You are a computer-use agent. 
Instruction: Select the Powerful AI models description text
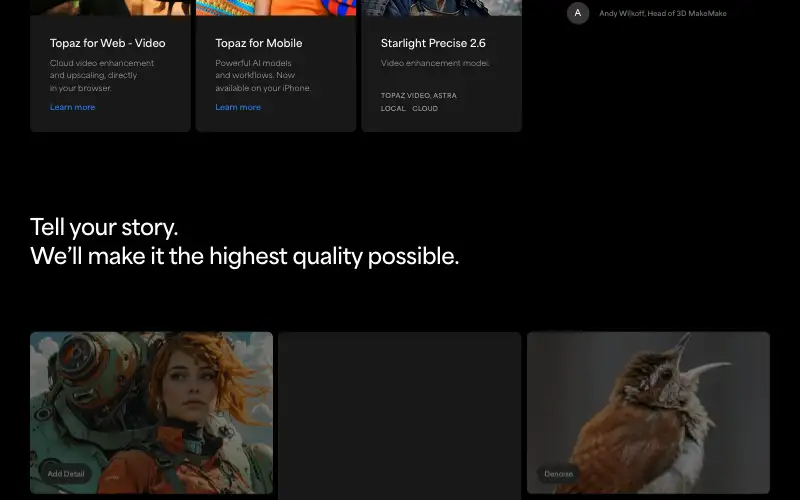pyautogui.click(x=263, y=76)
